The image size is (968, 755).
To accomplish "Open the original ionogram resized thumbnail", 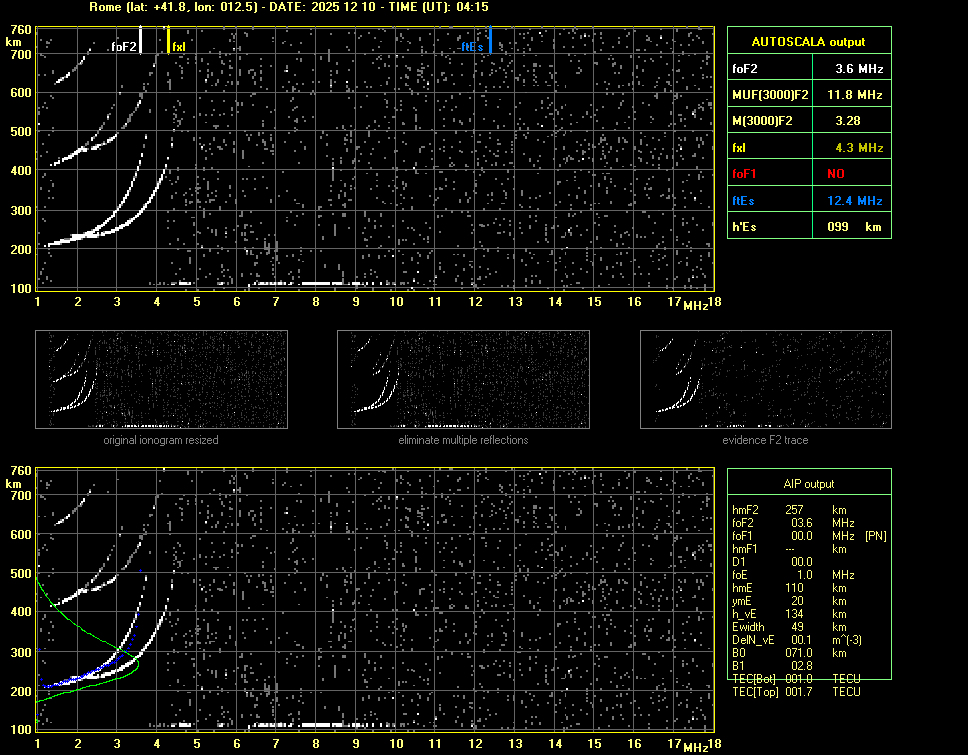I will [161, 380].
